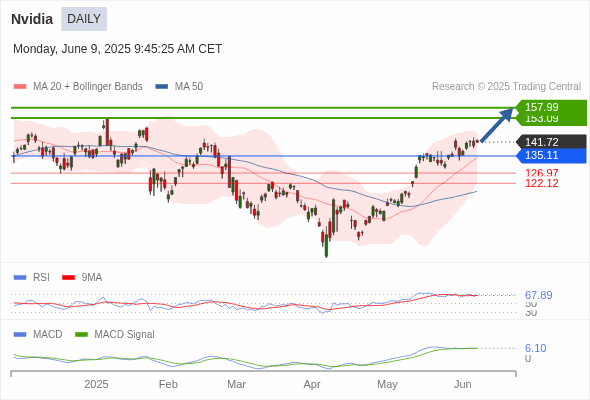Click the MACD Signal green legend swatch
The height and width of the screenshot is (400, 590).
81,334
